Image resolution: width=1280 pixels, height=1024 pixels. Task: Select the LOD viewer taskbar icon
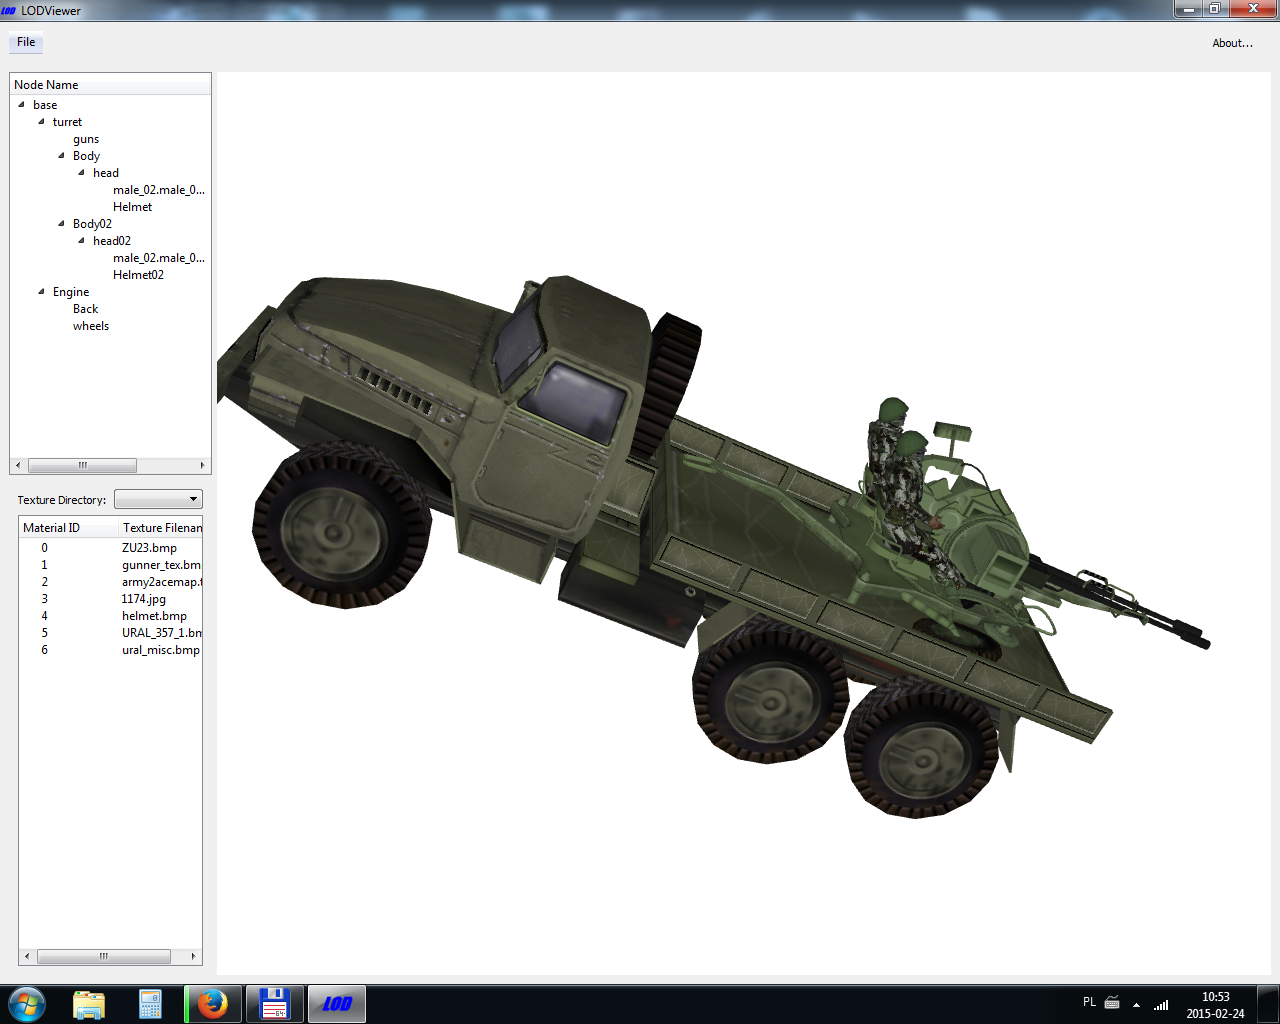(x=336, y=1004)
